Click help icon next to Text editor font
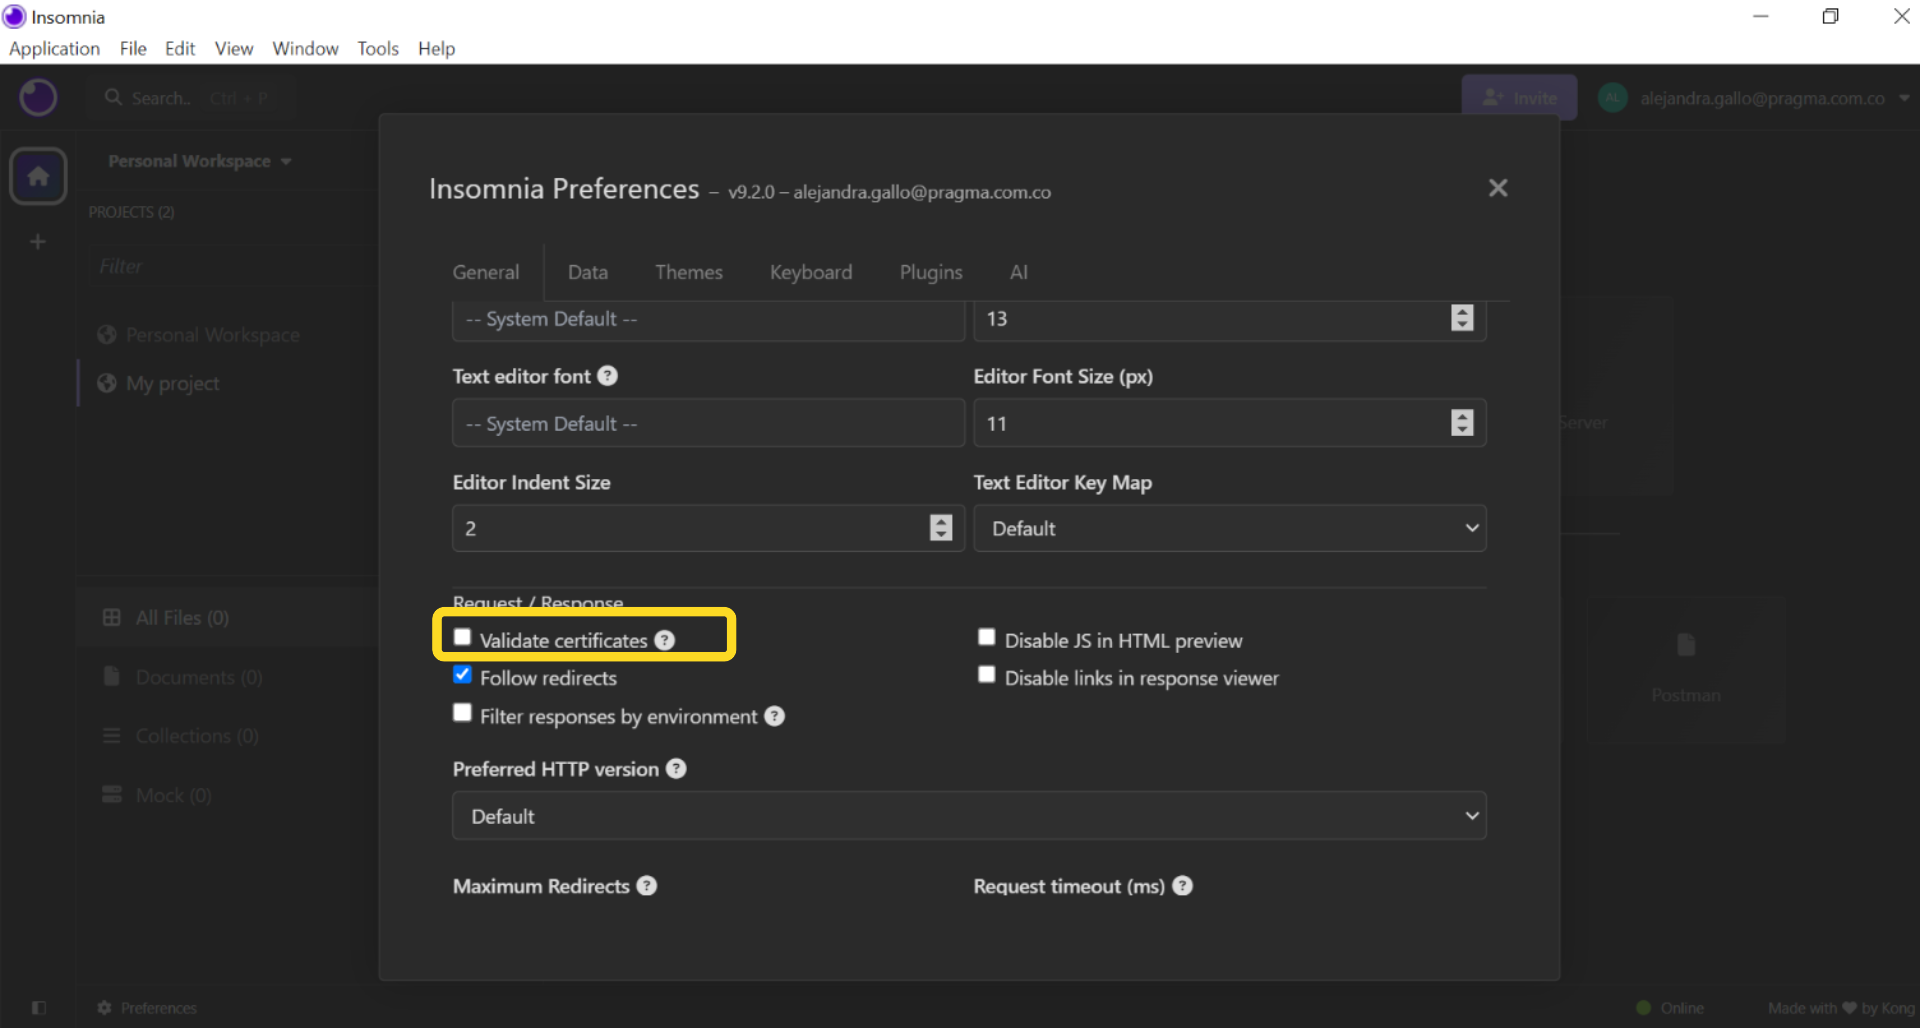Image resolution: width=1920 pixels, height=1028 pixels. coord(607,376)
